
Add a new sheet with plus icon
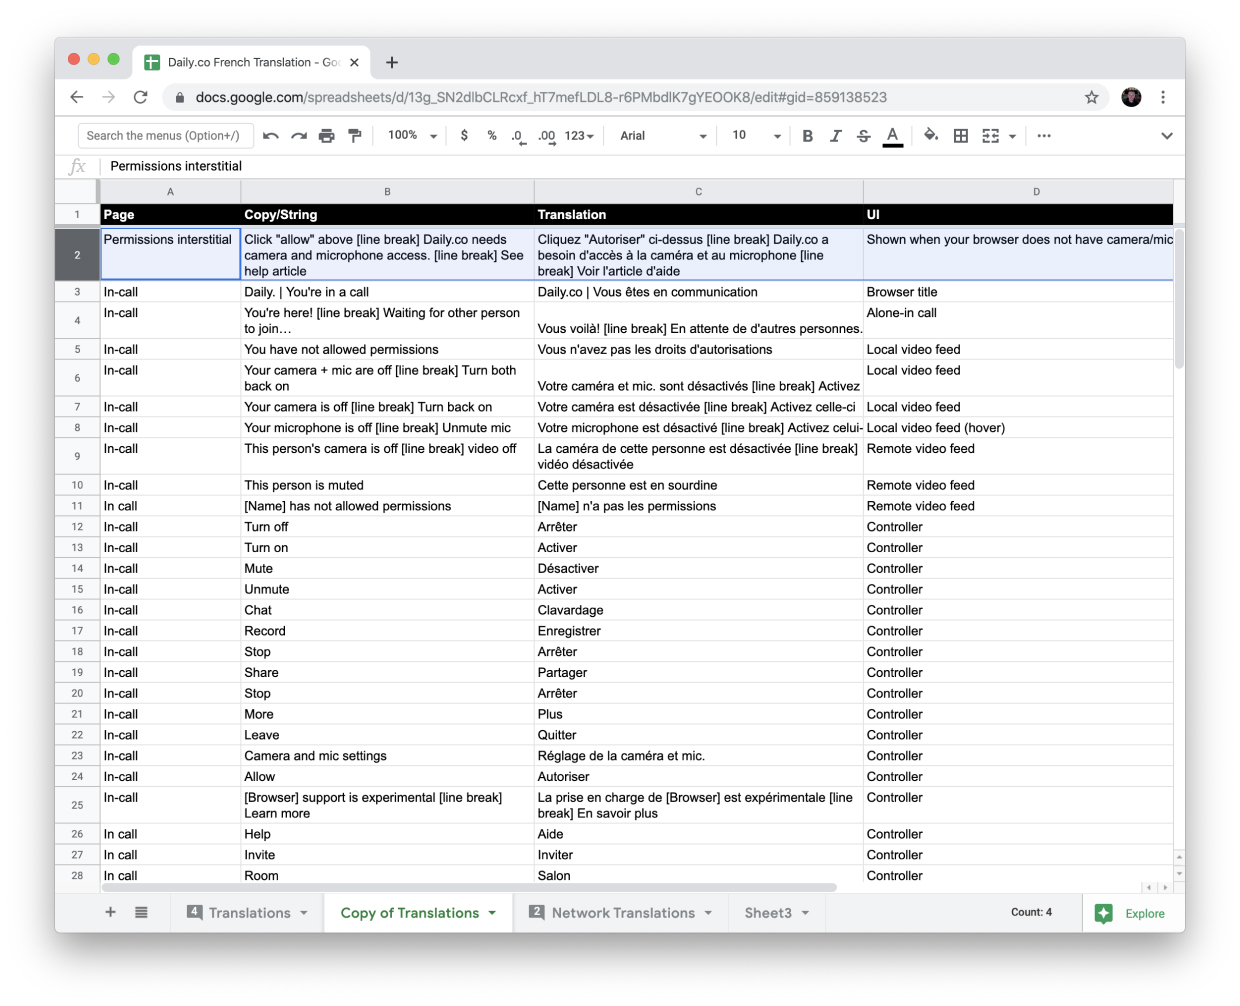[111, 912]
